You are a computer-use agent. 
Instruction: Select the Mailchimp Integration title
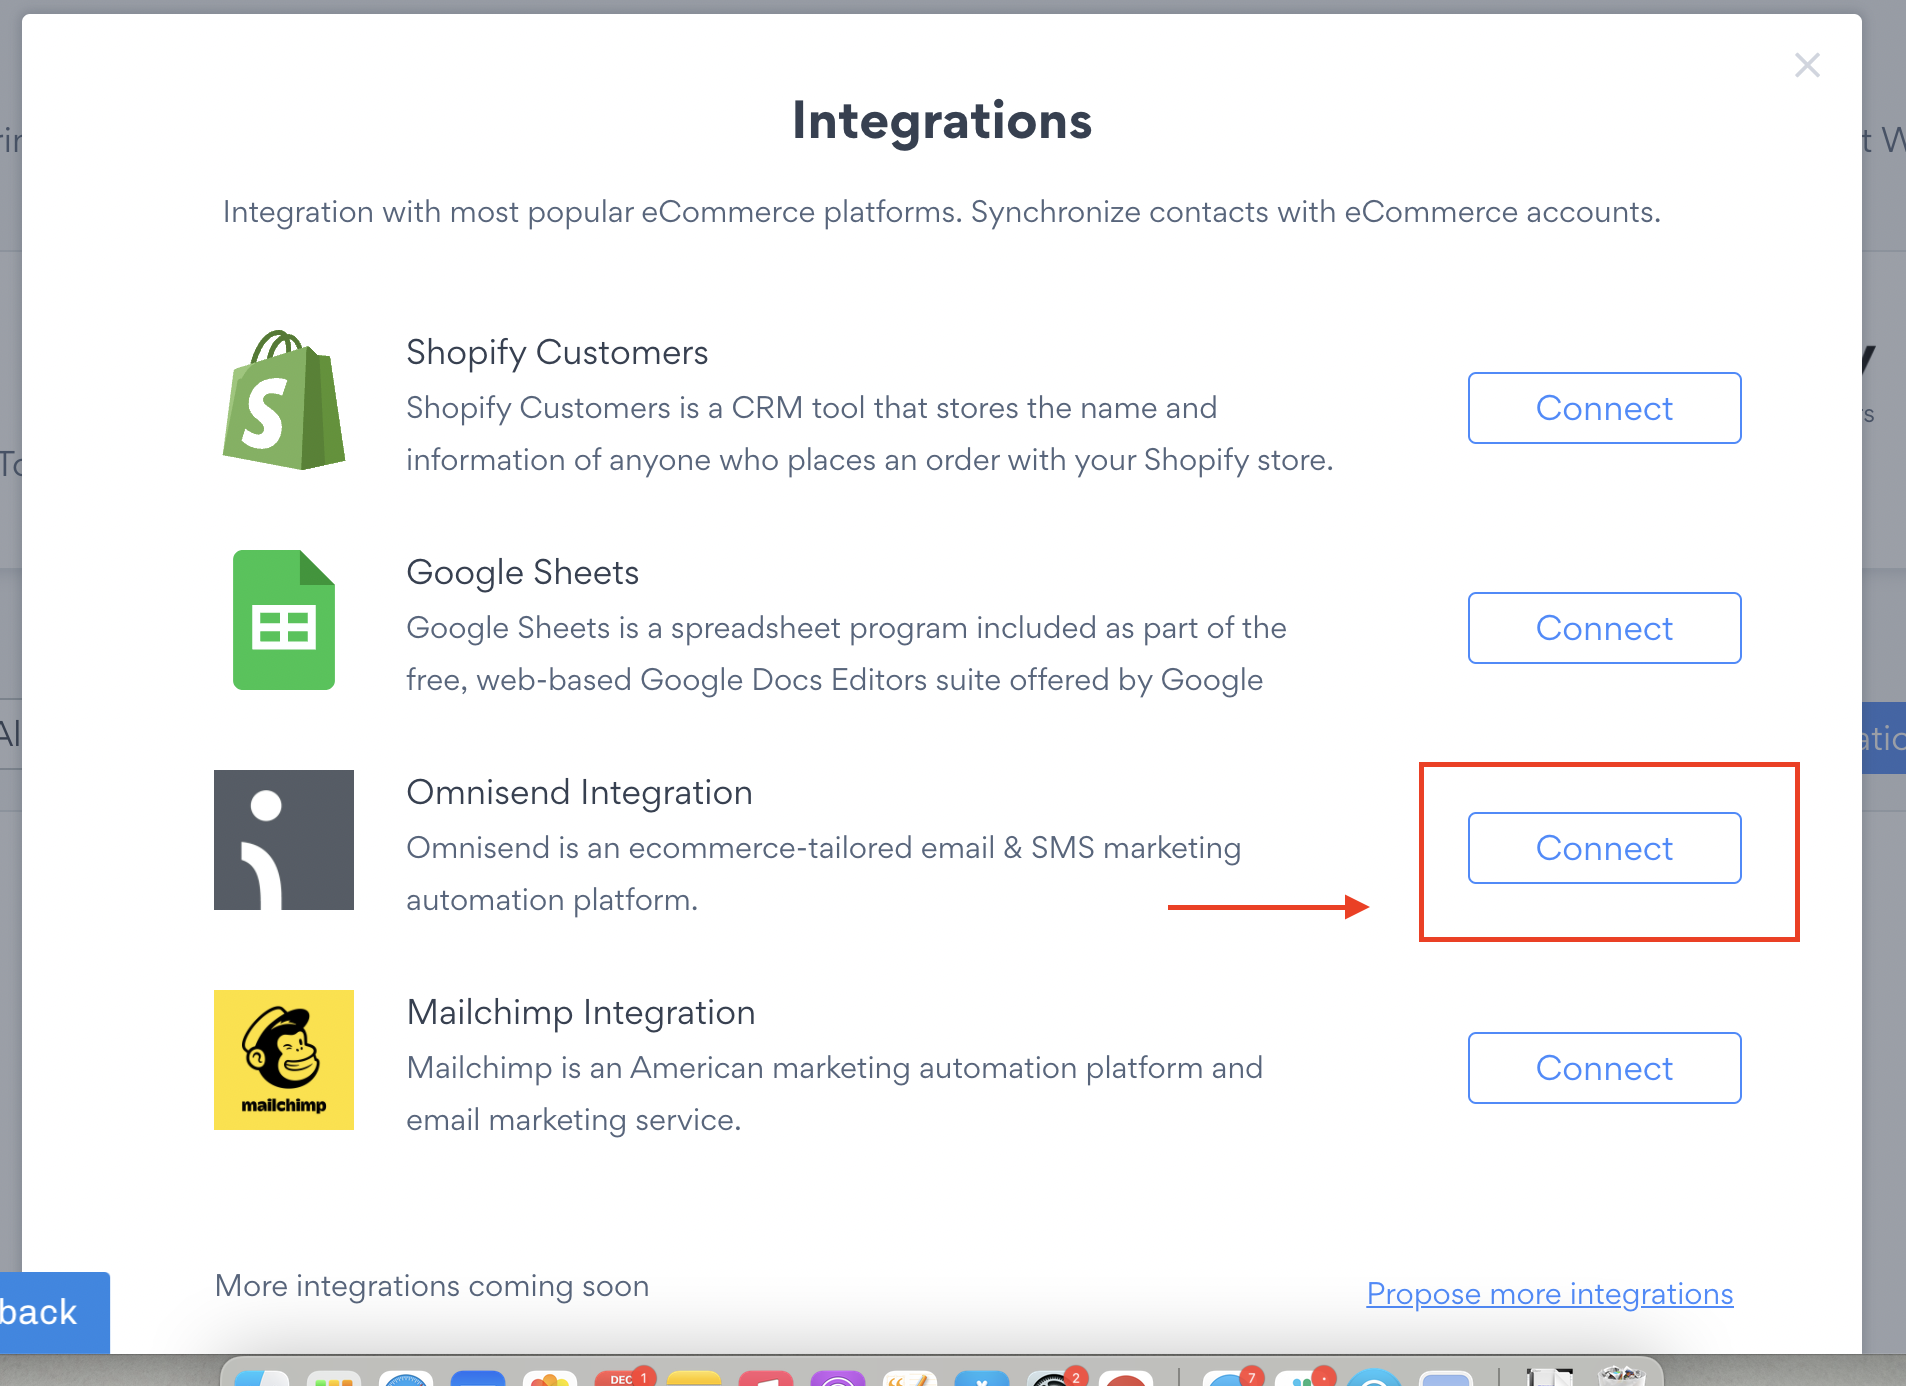581,1012
